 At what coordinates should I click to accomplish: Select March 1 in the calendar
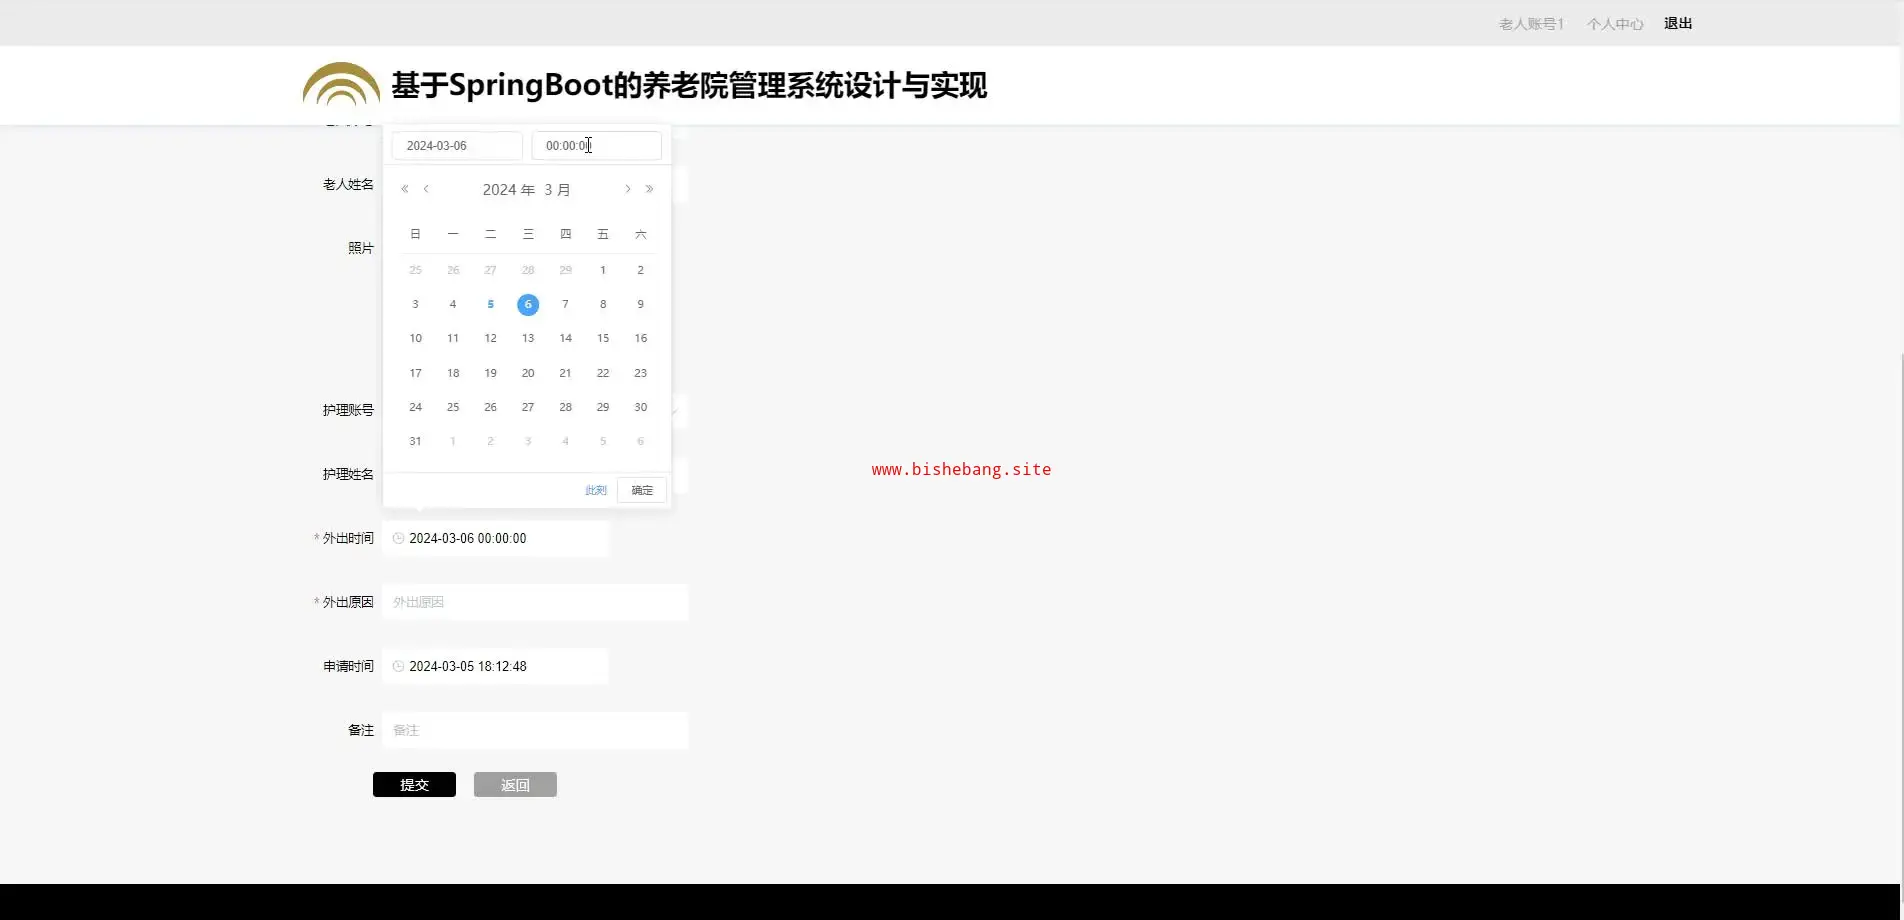[603, 270]
